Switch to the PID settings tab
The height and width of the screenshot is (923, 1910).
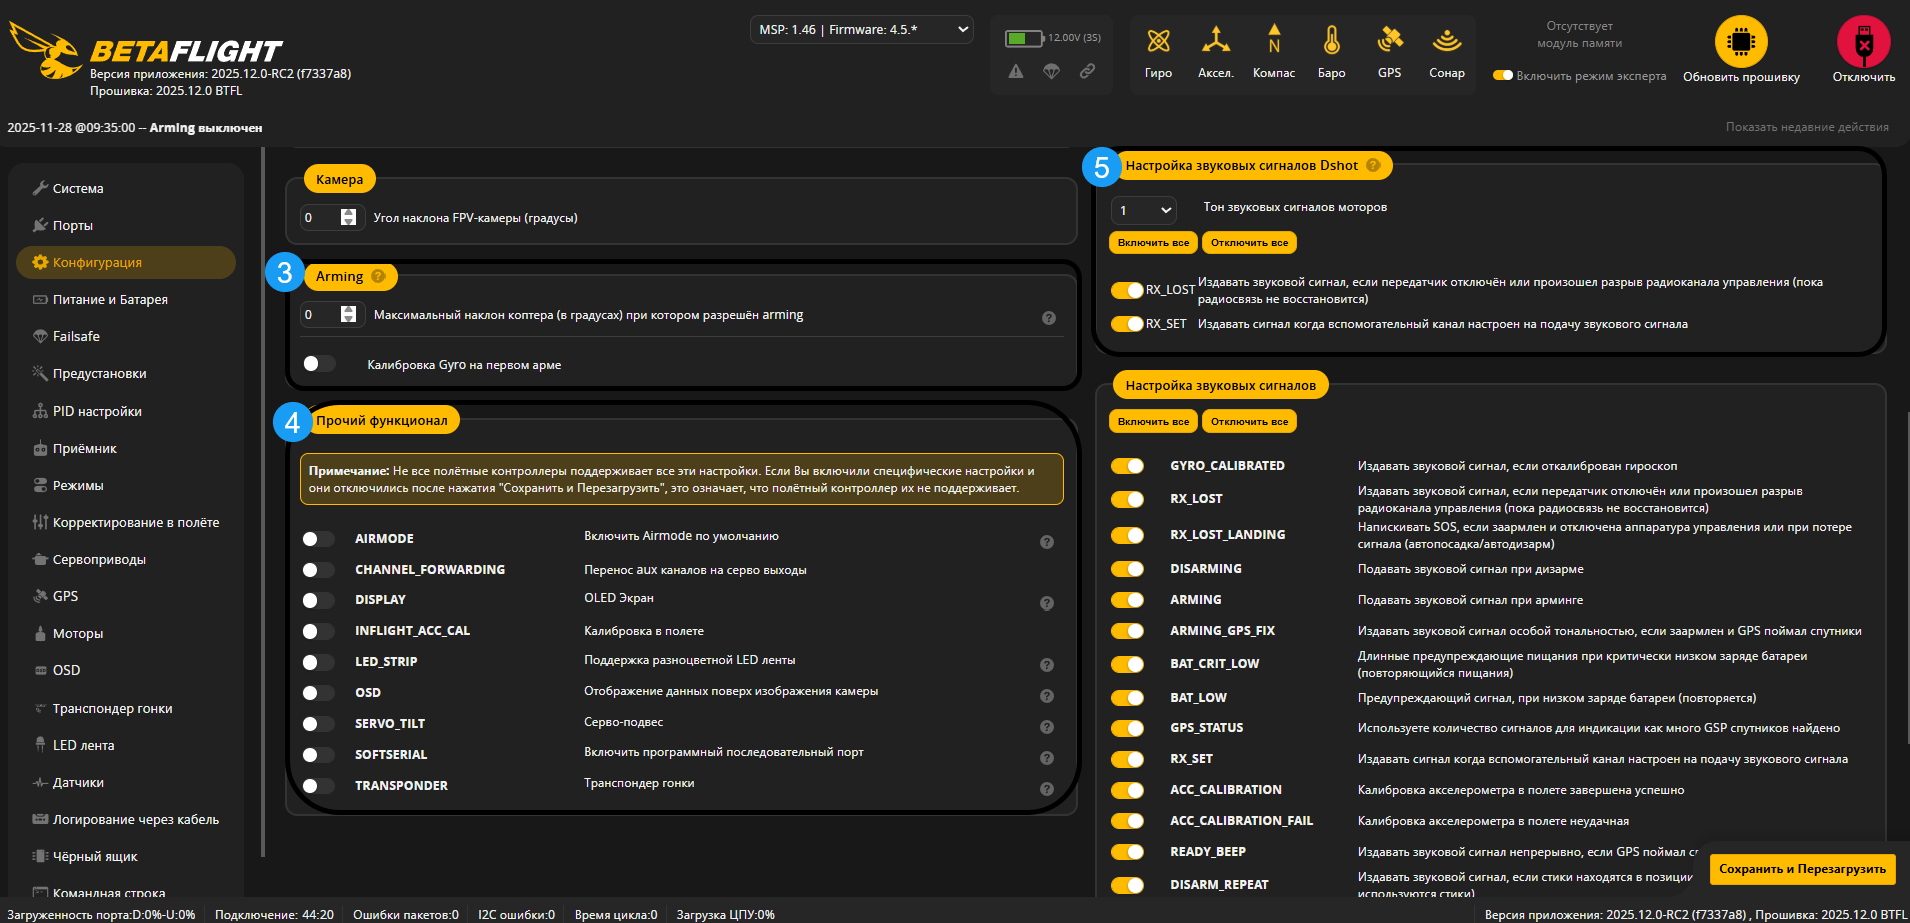(97, 412)
